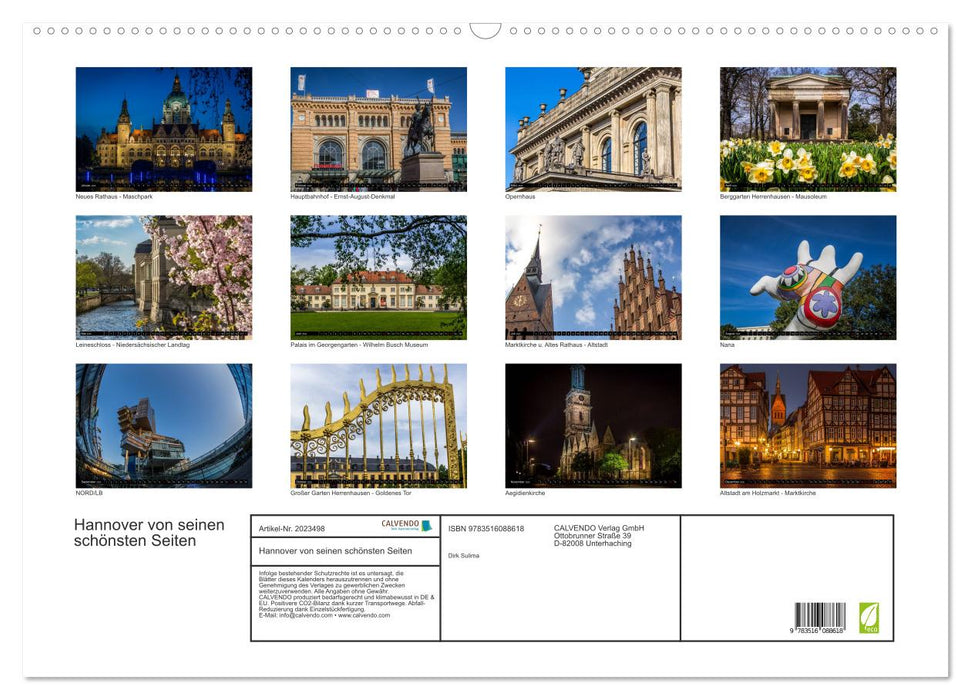
Task: Open the Leineschloss cherry blossom photo
Action: (x=164, y=277)
